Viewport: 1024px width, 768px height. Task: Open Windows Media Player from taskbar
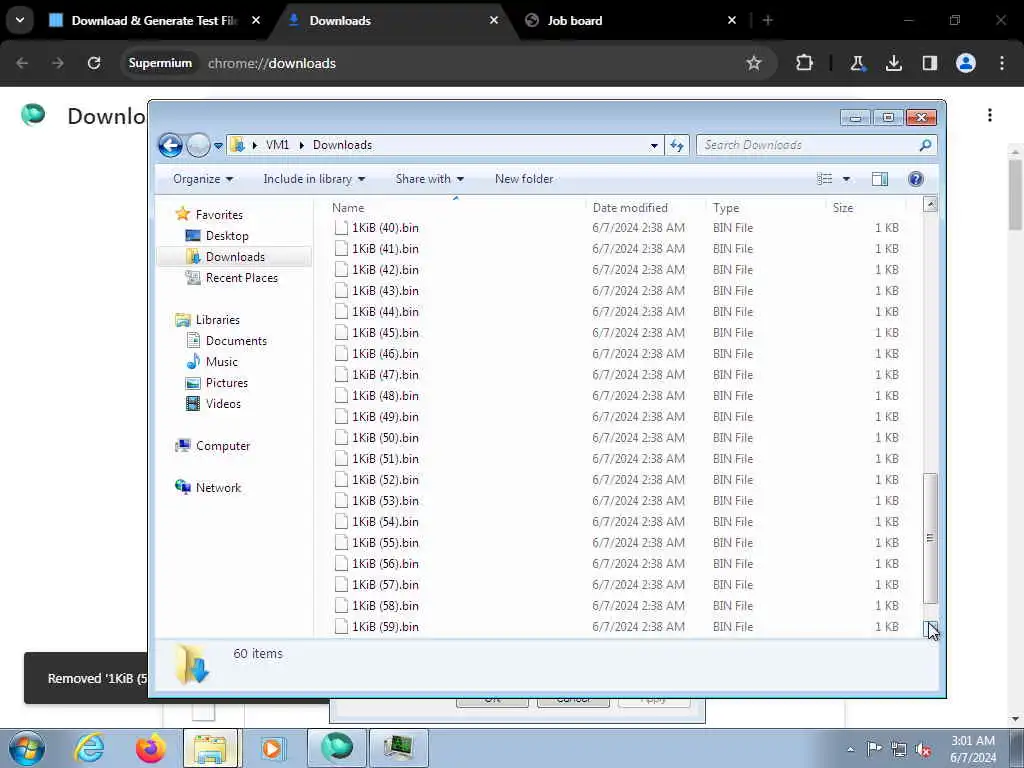pos(272,748)
